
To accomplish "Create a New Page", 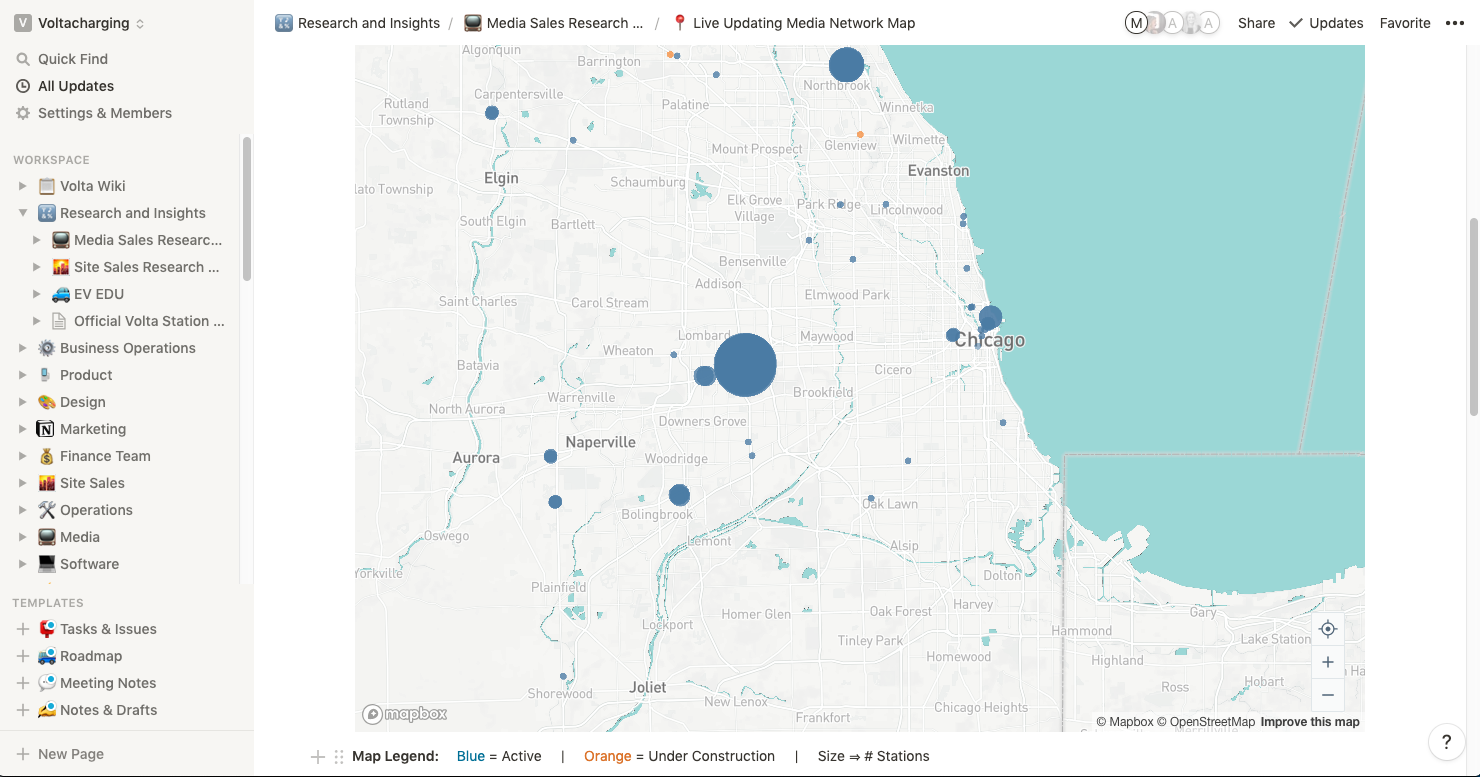I will tap(60, 754).
